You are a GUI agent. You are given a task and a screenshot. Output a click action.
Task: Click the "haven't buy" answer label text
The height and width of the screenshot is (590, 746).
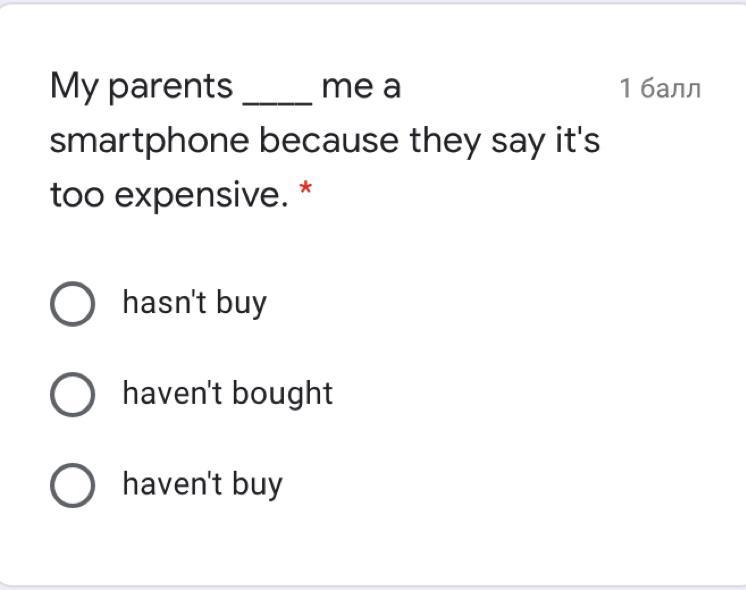(202, 485)
